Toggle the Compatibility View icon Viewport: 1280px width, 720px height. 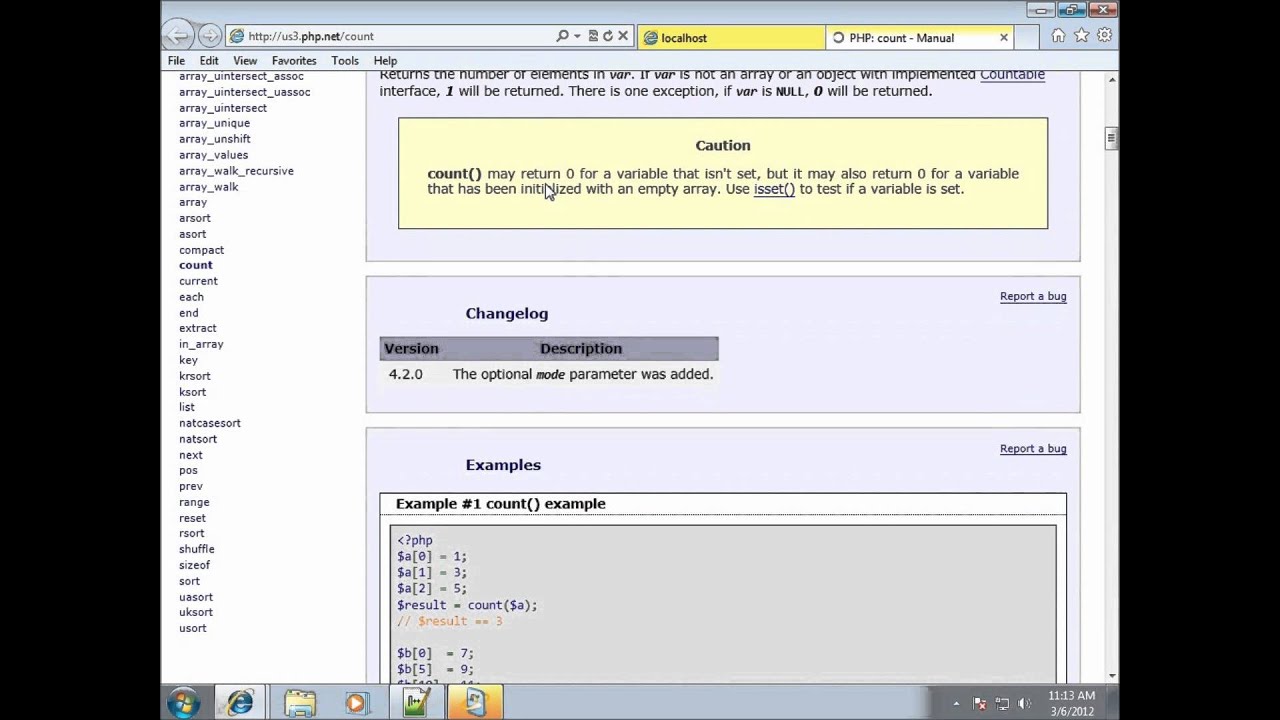coord(592,36)
